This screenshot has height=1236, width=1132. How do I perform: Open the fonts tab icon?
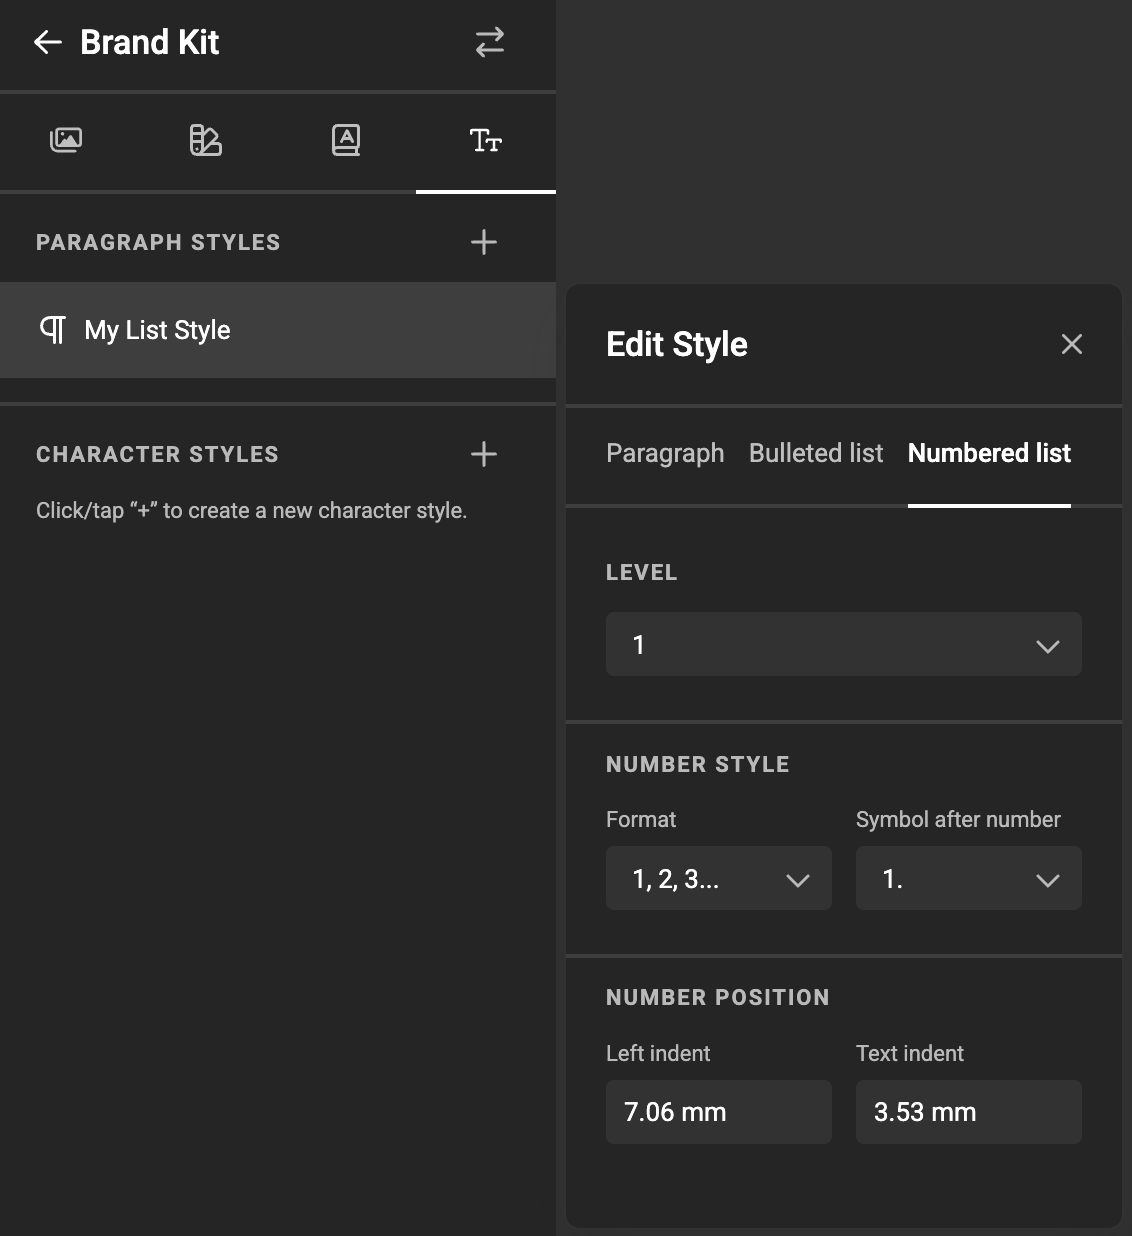coord(346,140)
